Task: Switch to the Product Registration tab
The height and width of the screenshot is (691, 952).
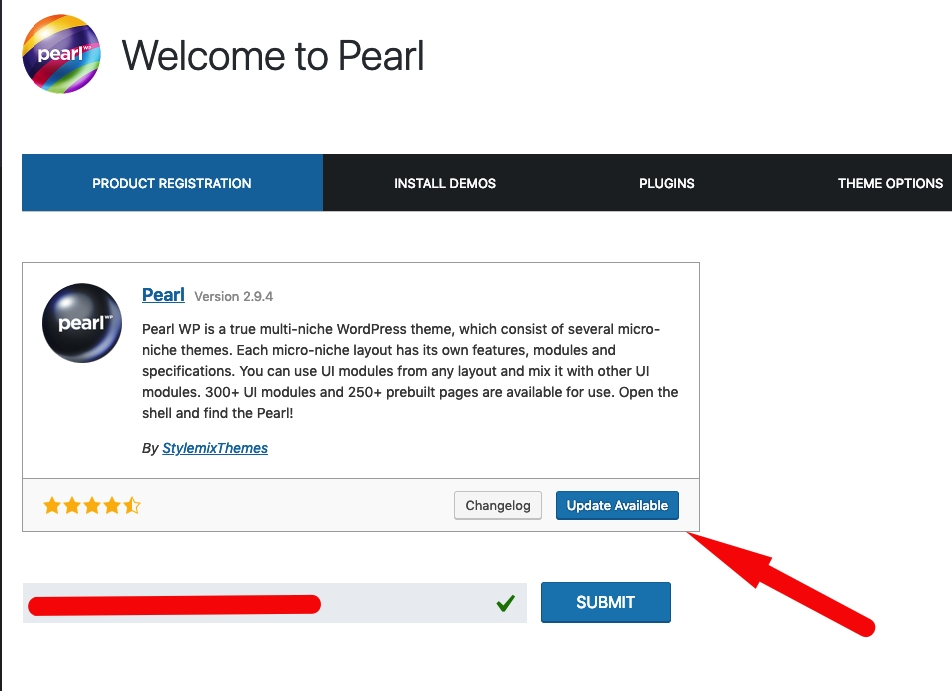Action: click(x=172, y=183)
